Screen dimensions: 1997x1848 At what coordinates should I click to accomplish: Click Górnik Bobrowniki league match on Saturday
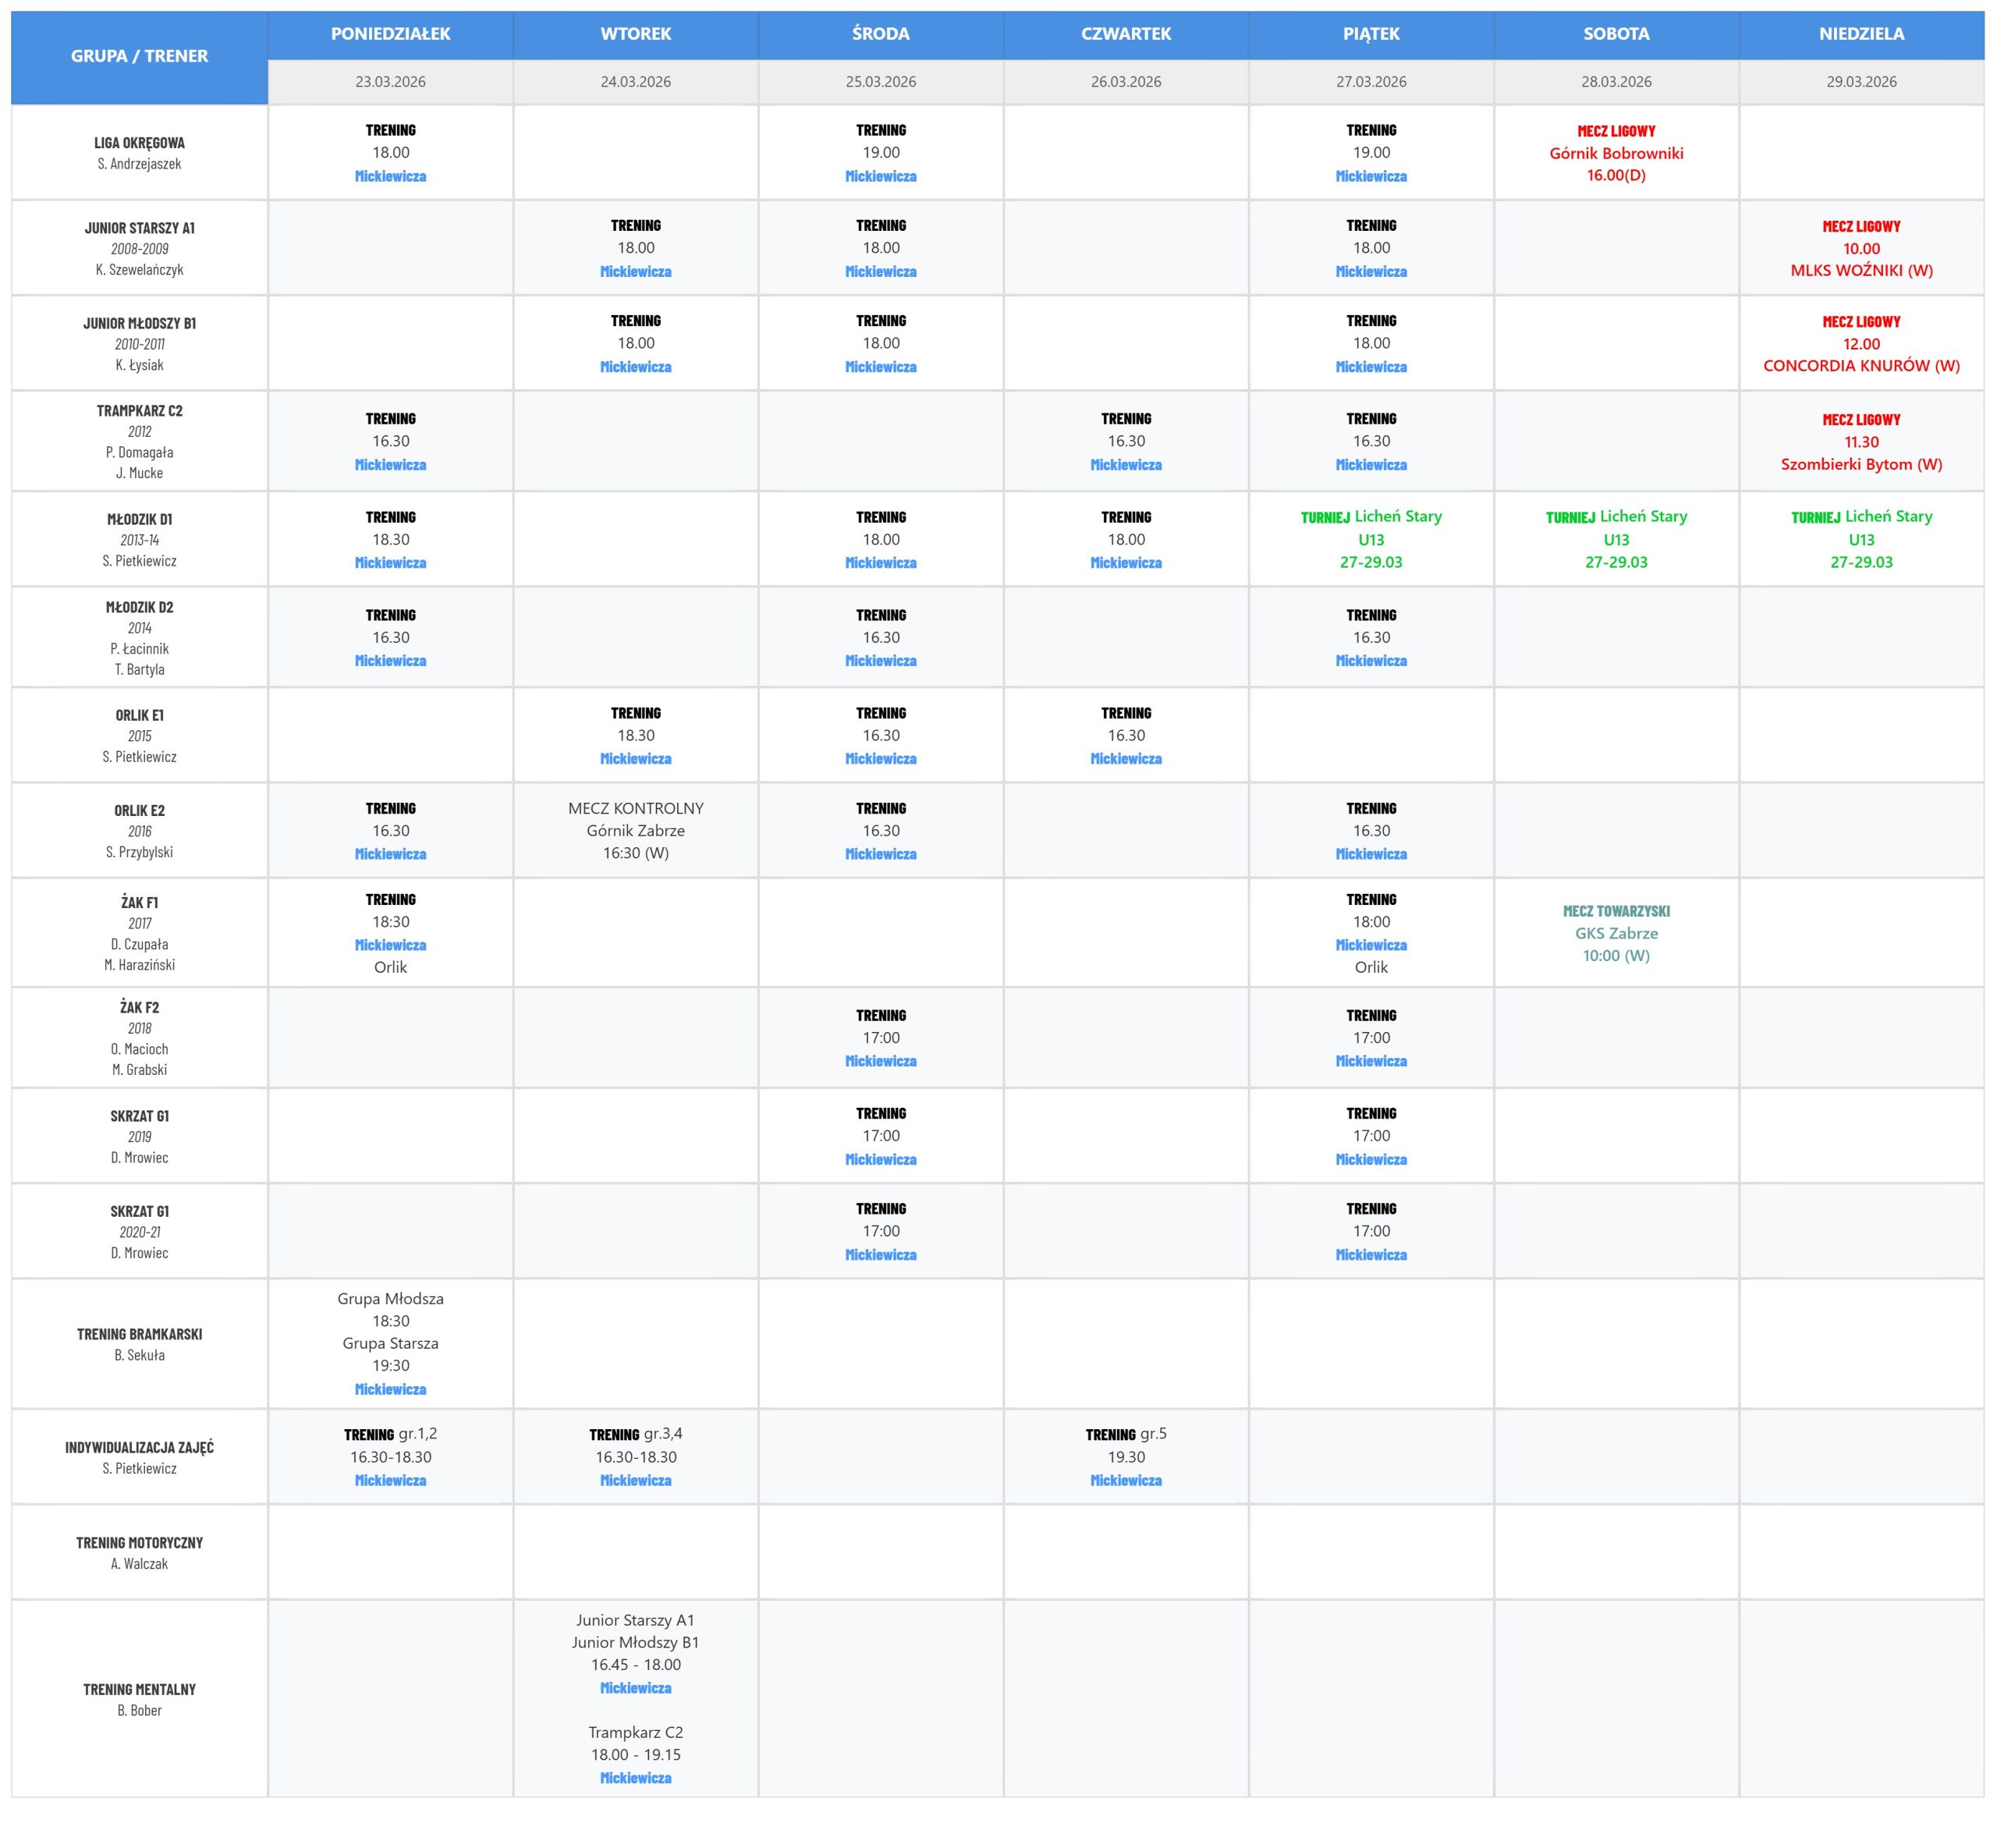coord(1615,153)
